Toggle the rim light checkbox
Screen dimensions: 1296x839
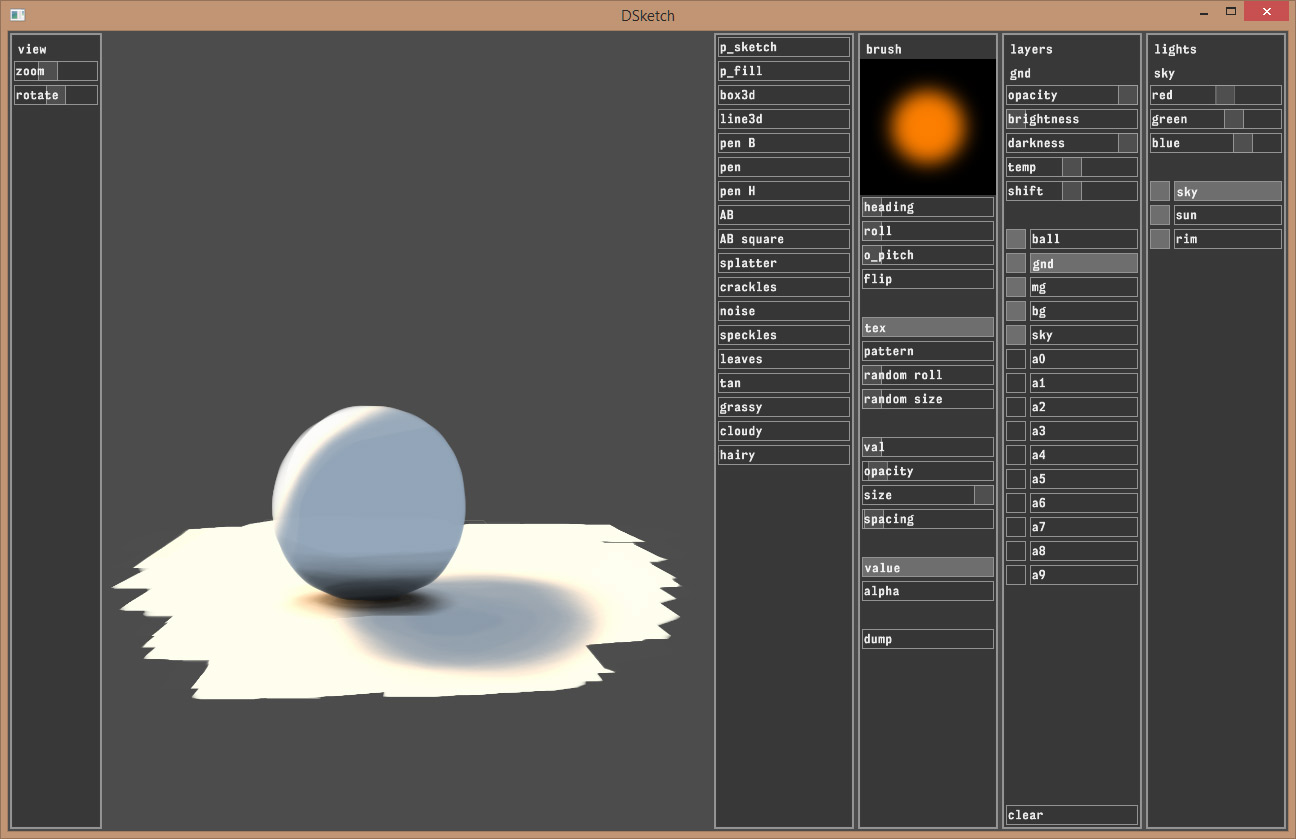[x=1159, y=239]
